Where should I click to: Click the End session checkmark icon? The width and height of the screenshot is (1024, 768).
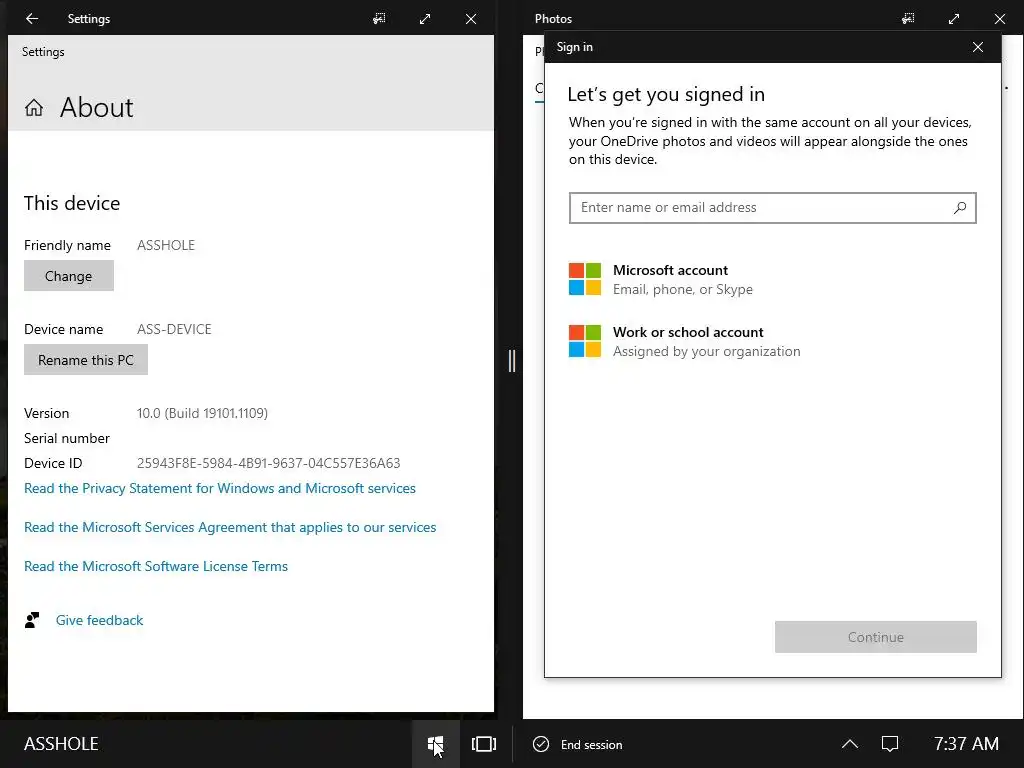point(541,744)
